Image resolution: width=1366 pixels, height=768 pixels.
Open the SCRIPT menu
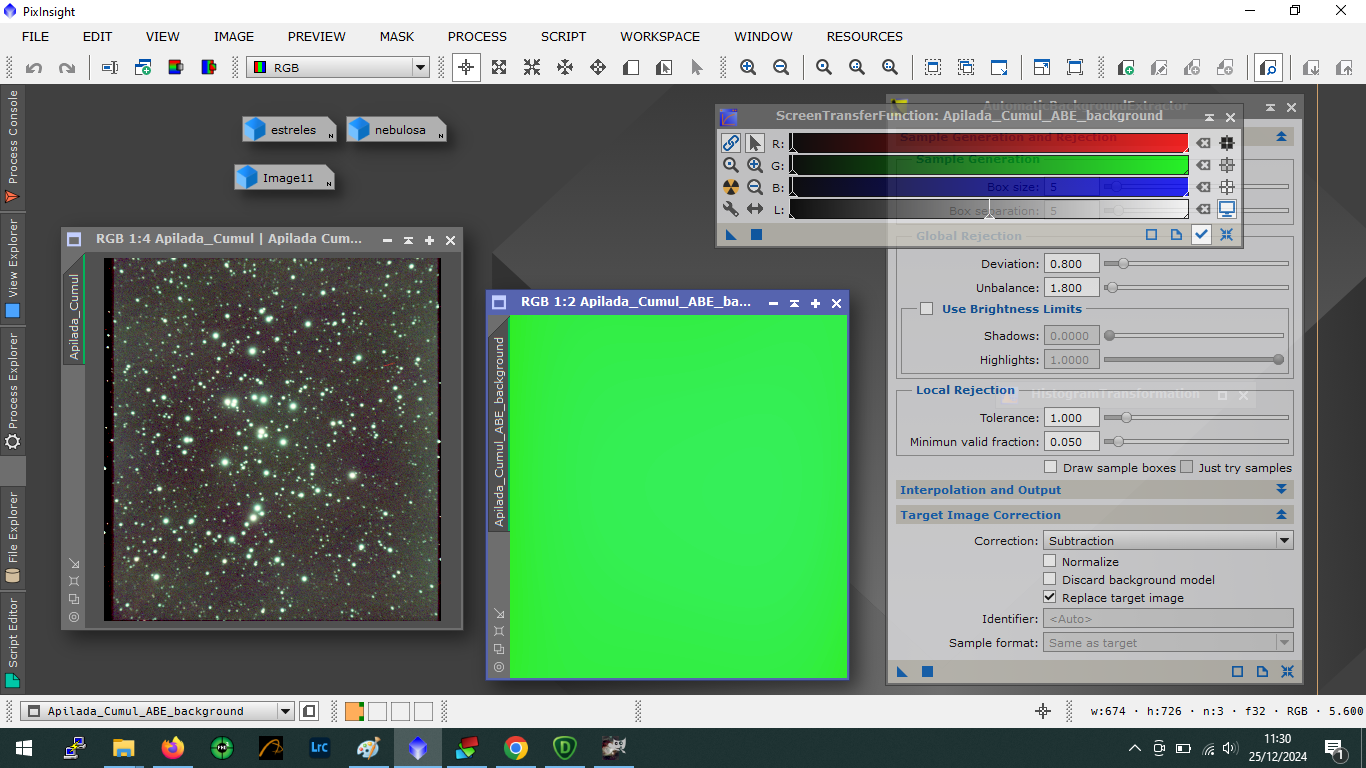click(x=563, y=36)
